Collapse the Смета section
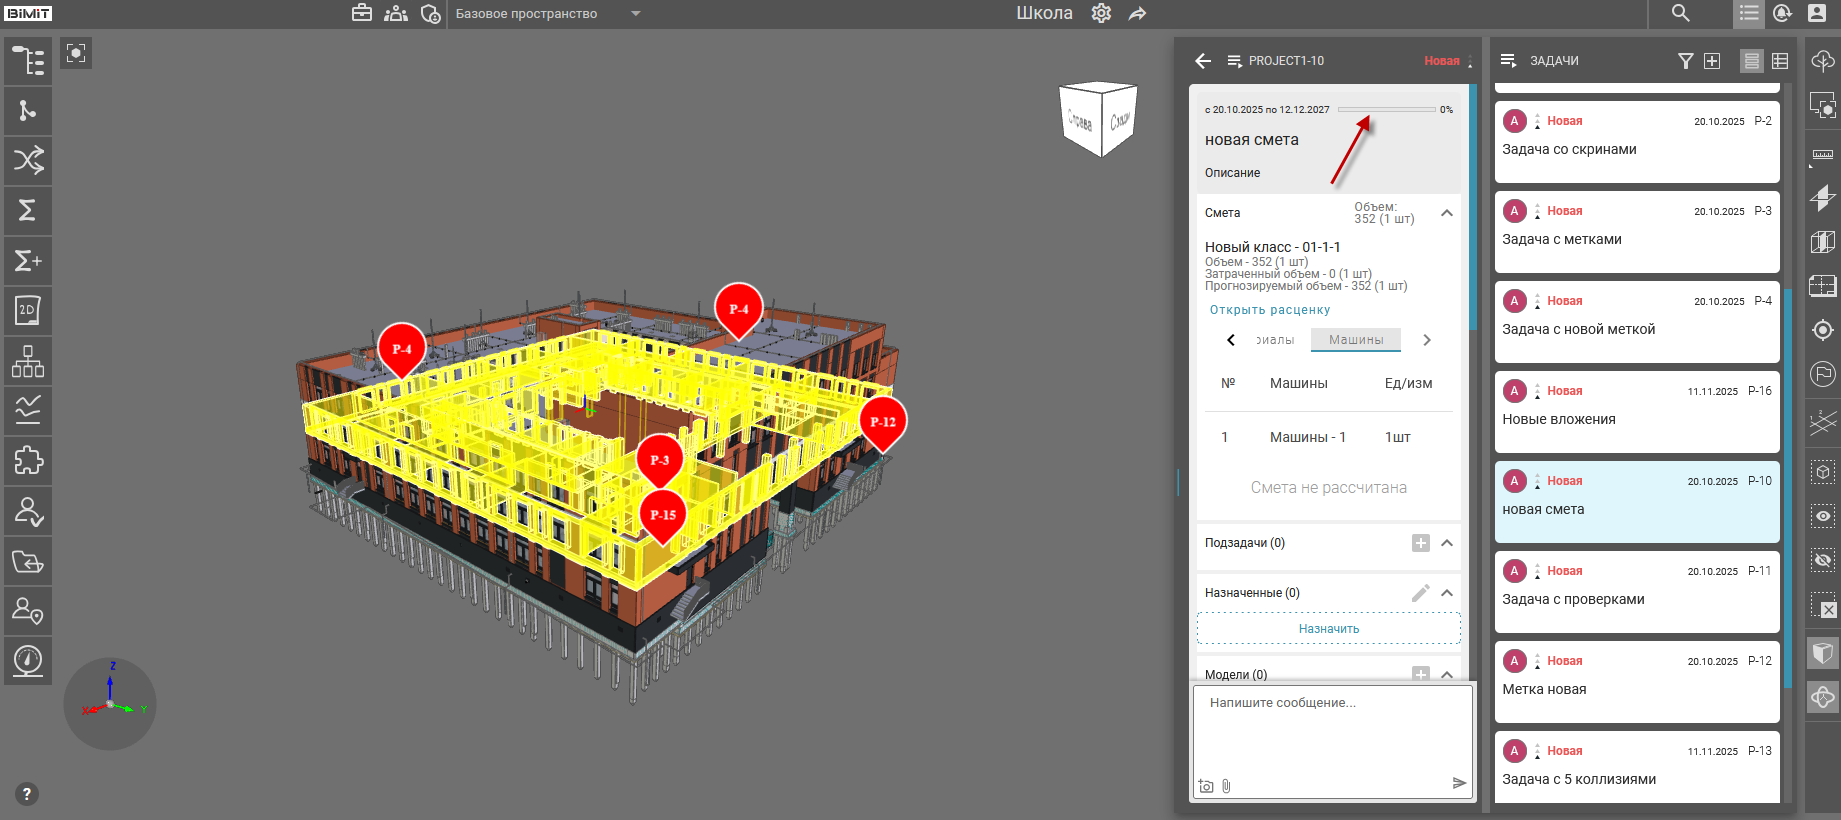The width and height of the screenshot is (1841, 820). [x=1447, y=213]
